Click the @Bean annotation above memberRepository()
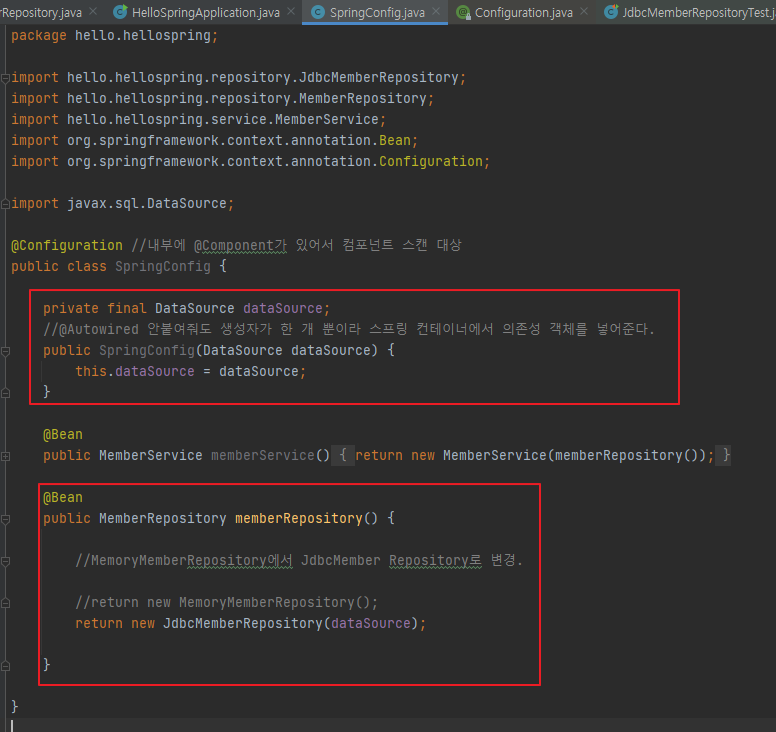The image size is (776, 732). coord(63,497)
